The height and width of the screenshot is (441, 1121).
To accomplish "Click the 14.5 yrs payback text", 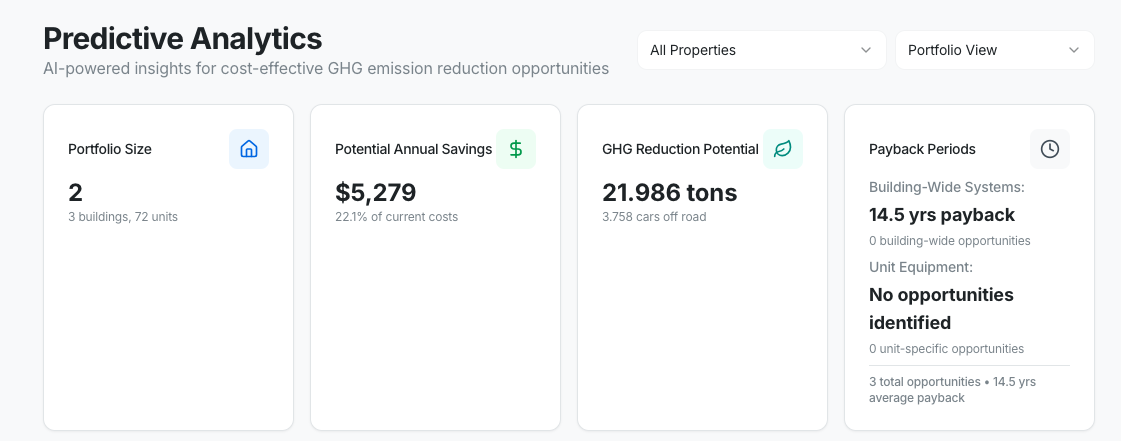I will tap(942, 214).
